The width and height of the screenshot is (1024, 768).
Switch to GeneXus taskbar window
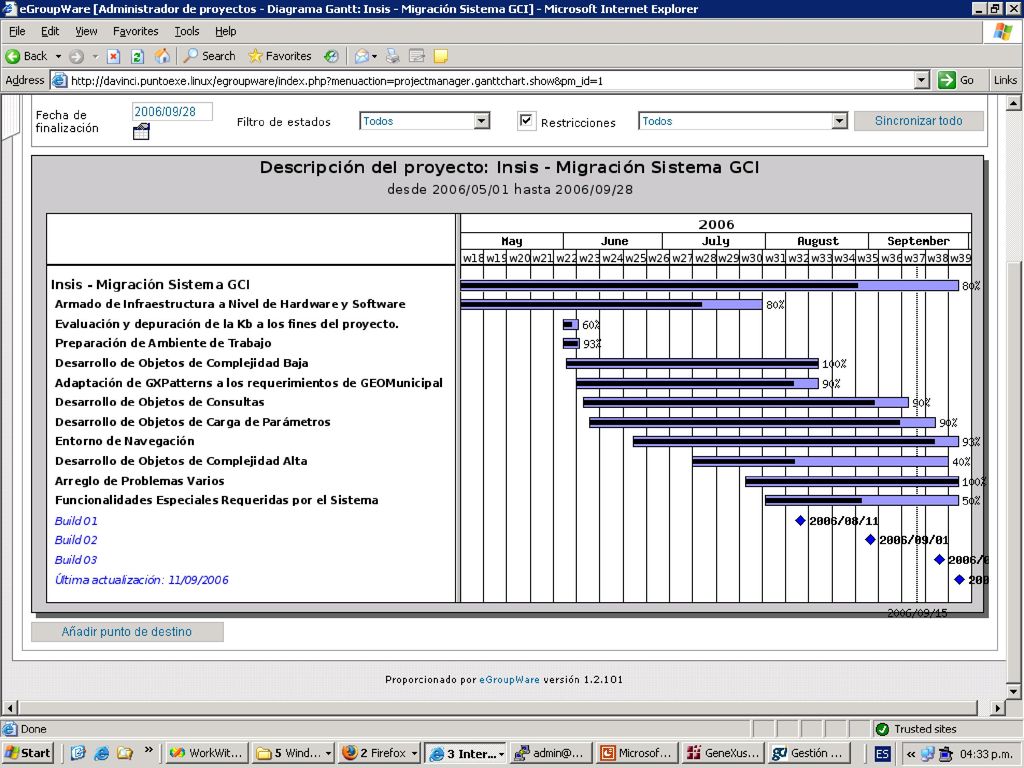point(723,753)
